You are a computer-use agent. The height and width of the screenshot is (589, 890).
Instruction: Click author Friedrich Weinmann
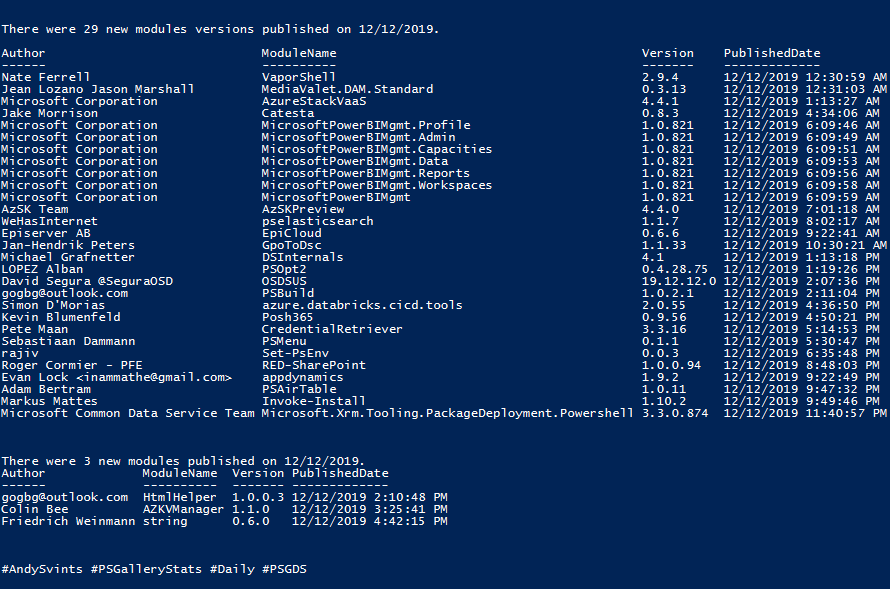coord(68,521)
